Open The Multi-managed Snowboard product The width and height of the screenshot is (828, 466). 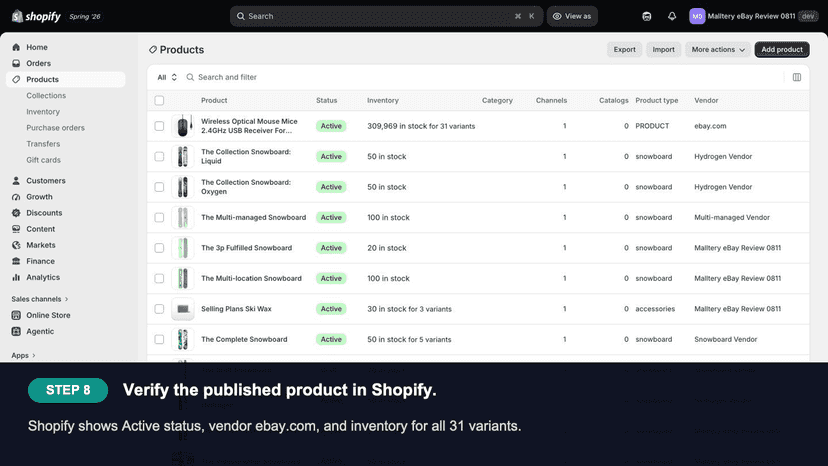tap(253, 218)
